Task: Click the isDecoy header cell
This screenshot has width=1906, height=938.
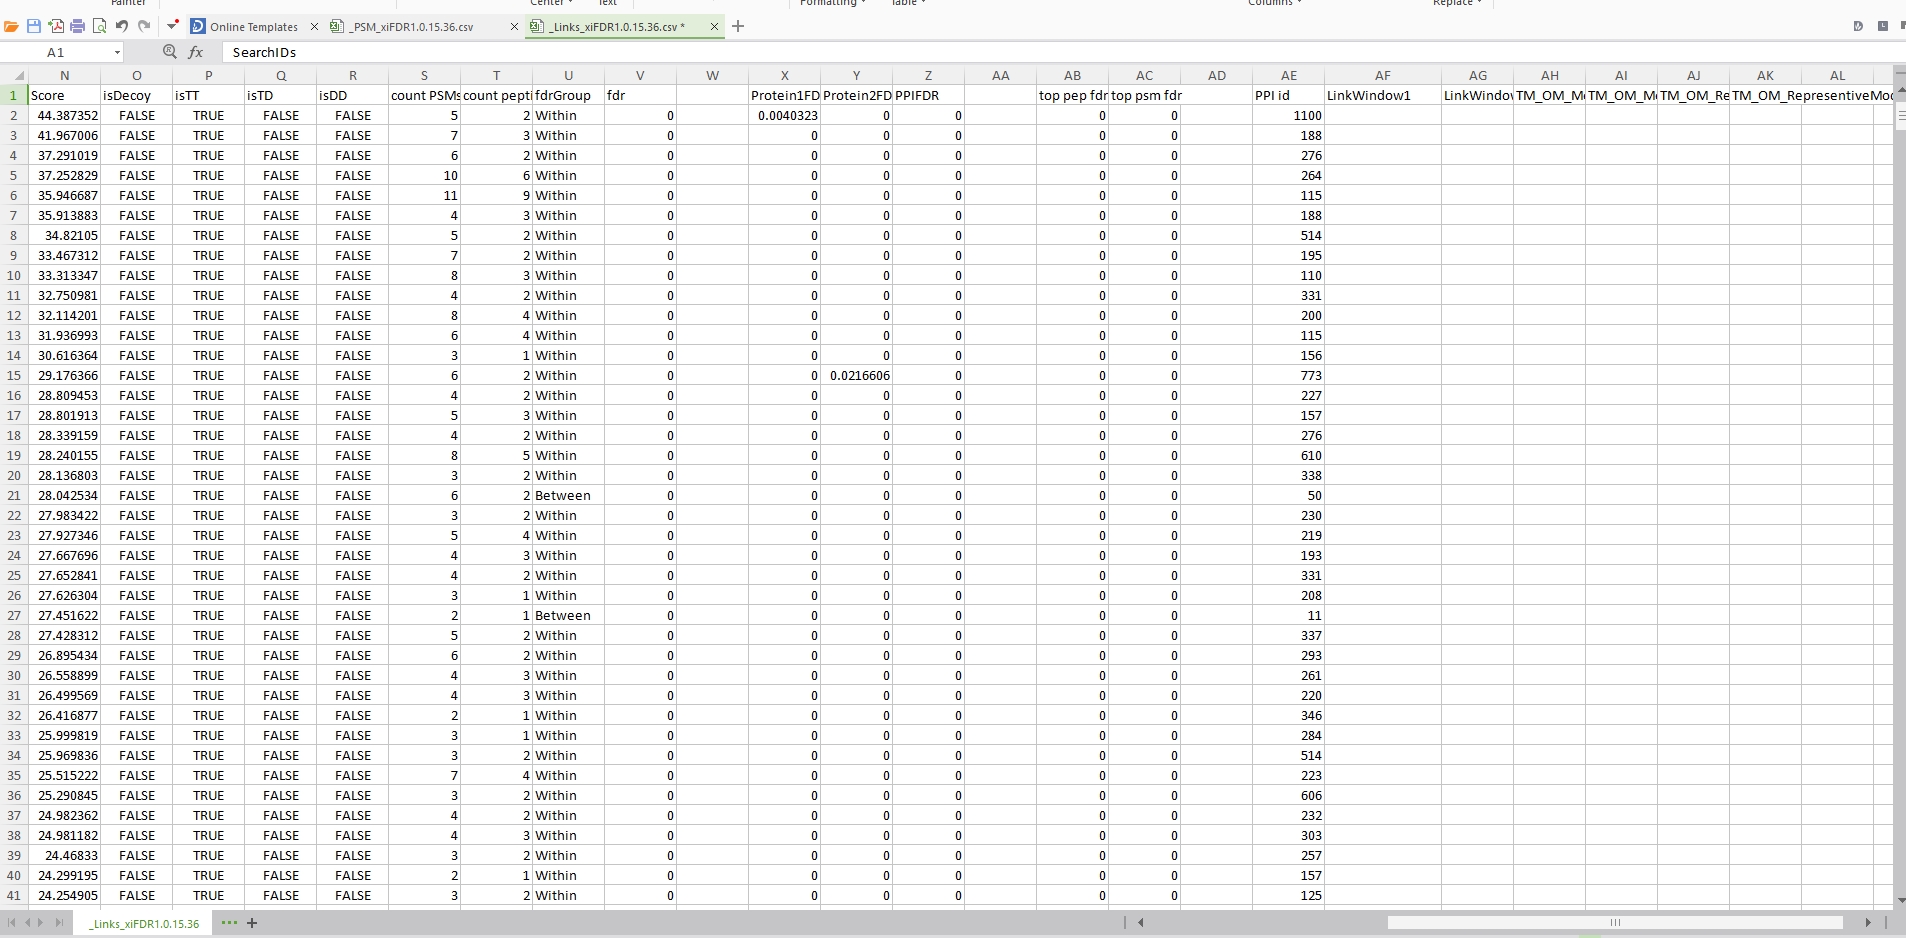Action: [136, 96]
